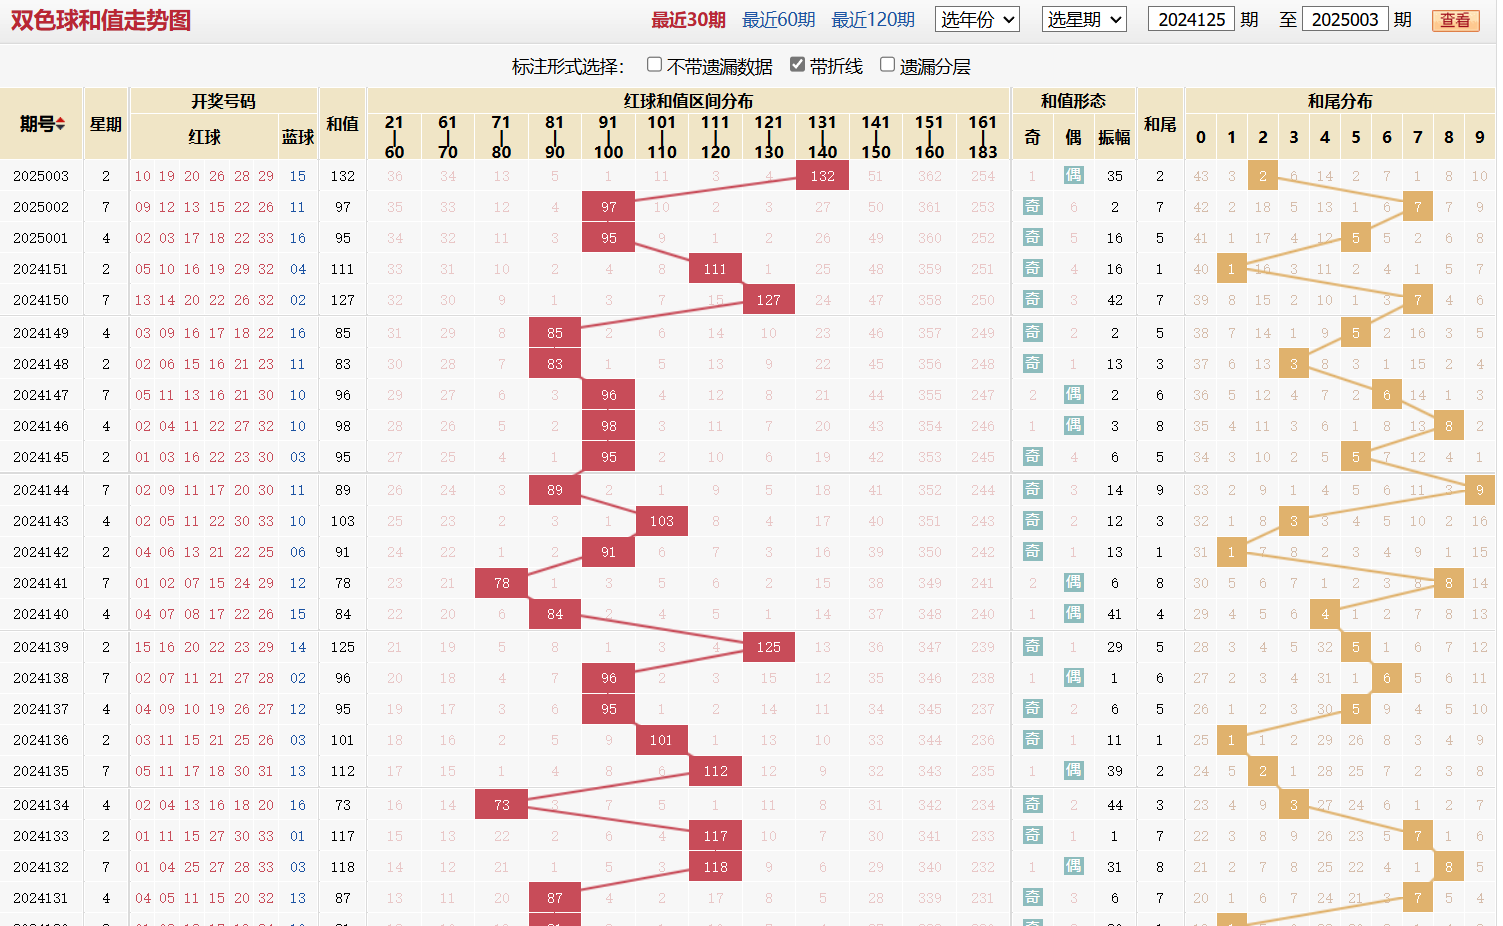Click the 查看 button

click(x=1455, y=20)
